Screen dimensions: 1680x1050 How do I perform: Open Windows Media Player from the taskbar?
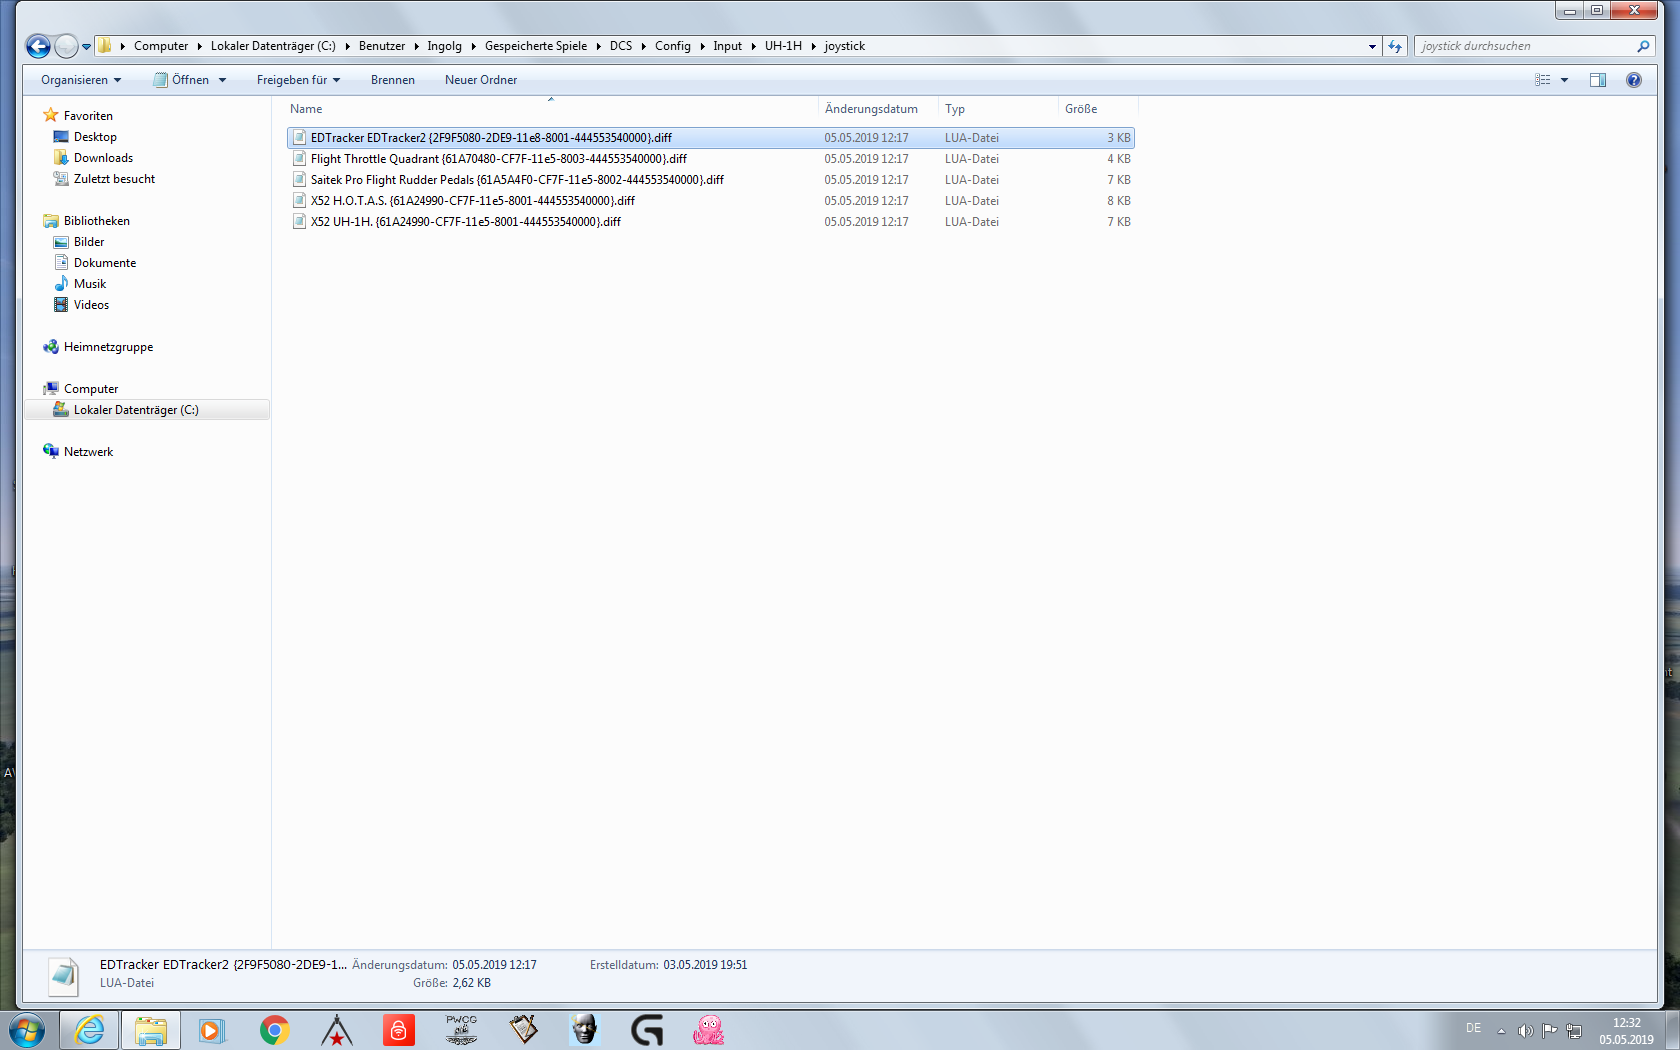tap(212, 1030)
